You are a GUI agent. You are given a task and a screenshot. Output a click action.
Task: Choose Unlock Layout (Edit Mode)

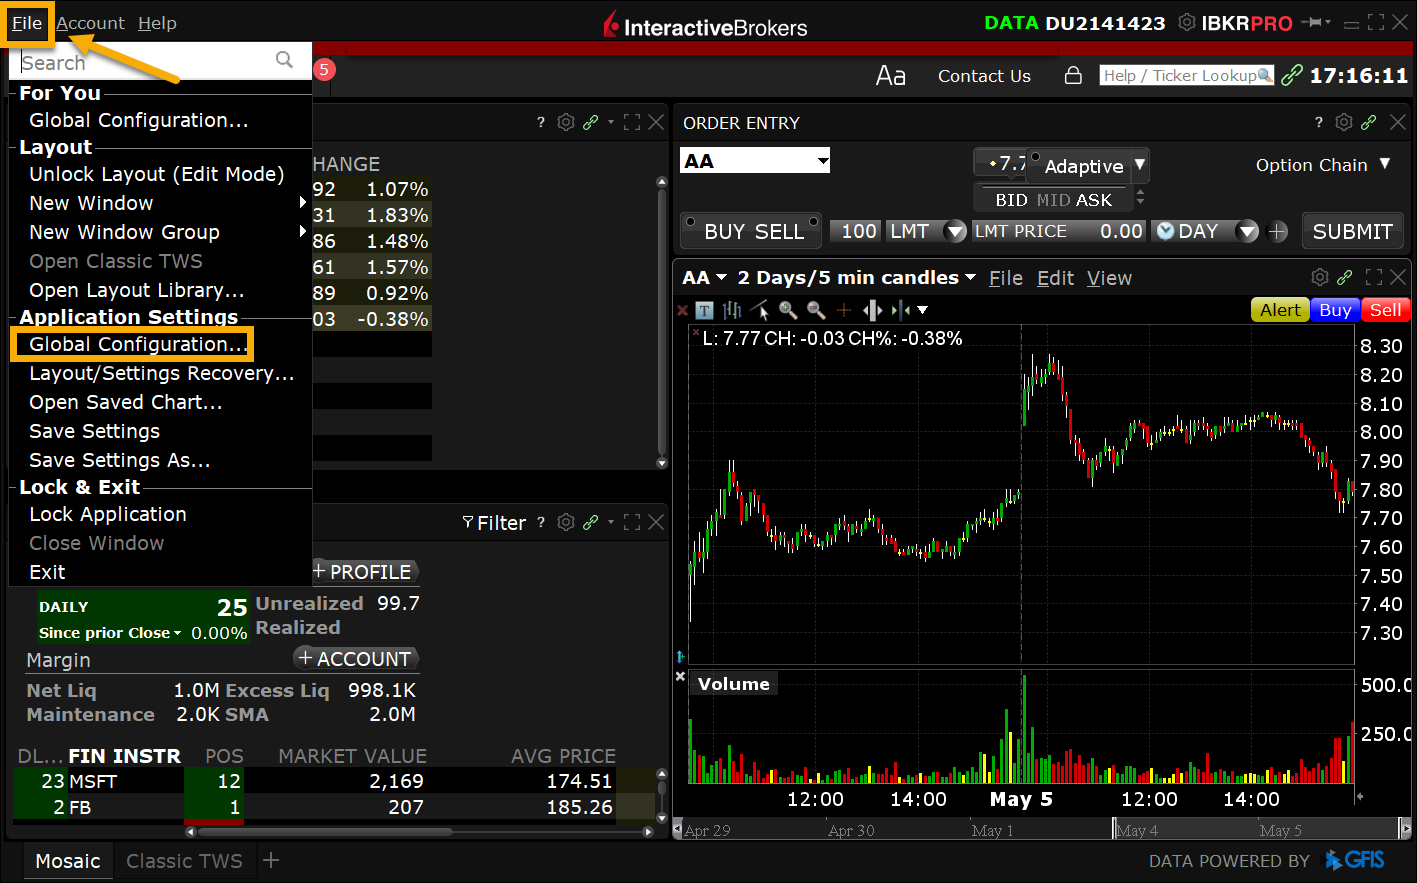click(x=157, y=174)
